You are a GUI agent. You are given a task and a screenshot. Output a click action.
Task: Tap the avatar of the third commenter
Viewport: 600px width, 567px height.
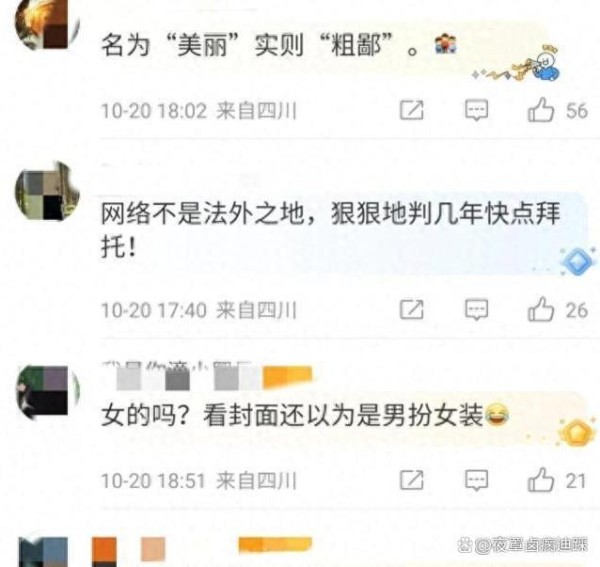[47, 392]
